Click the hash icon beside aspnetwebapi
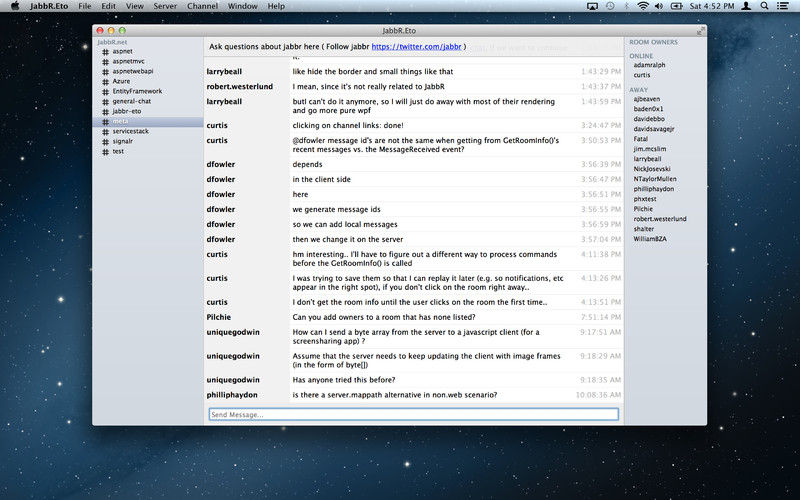Viewport: 800px width, 500px height. pyautogui.click(x=106, y=71)
